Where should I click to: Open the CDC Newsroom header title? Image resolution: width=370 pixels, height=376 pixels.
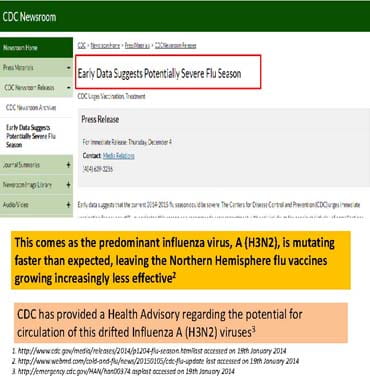coord(29,17)
